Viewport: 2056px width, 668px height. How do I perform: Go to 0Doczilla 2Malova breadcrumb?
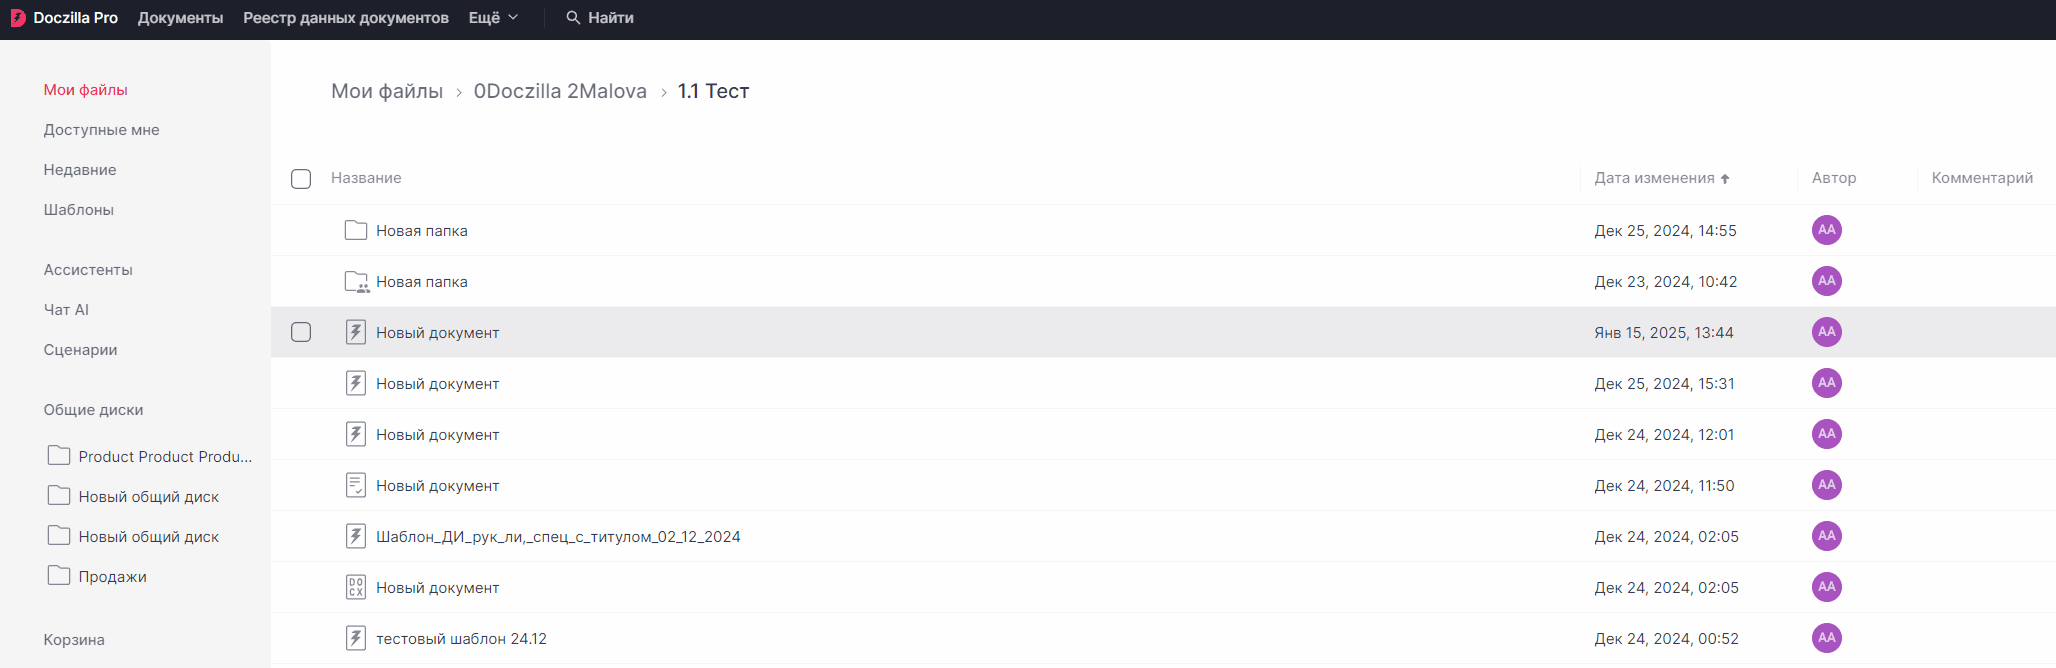(x=560, y=91)
